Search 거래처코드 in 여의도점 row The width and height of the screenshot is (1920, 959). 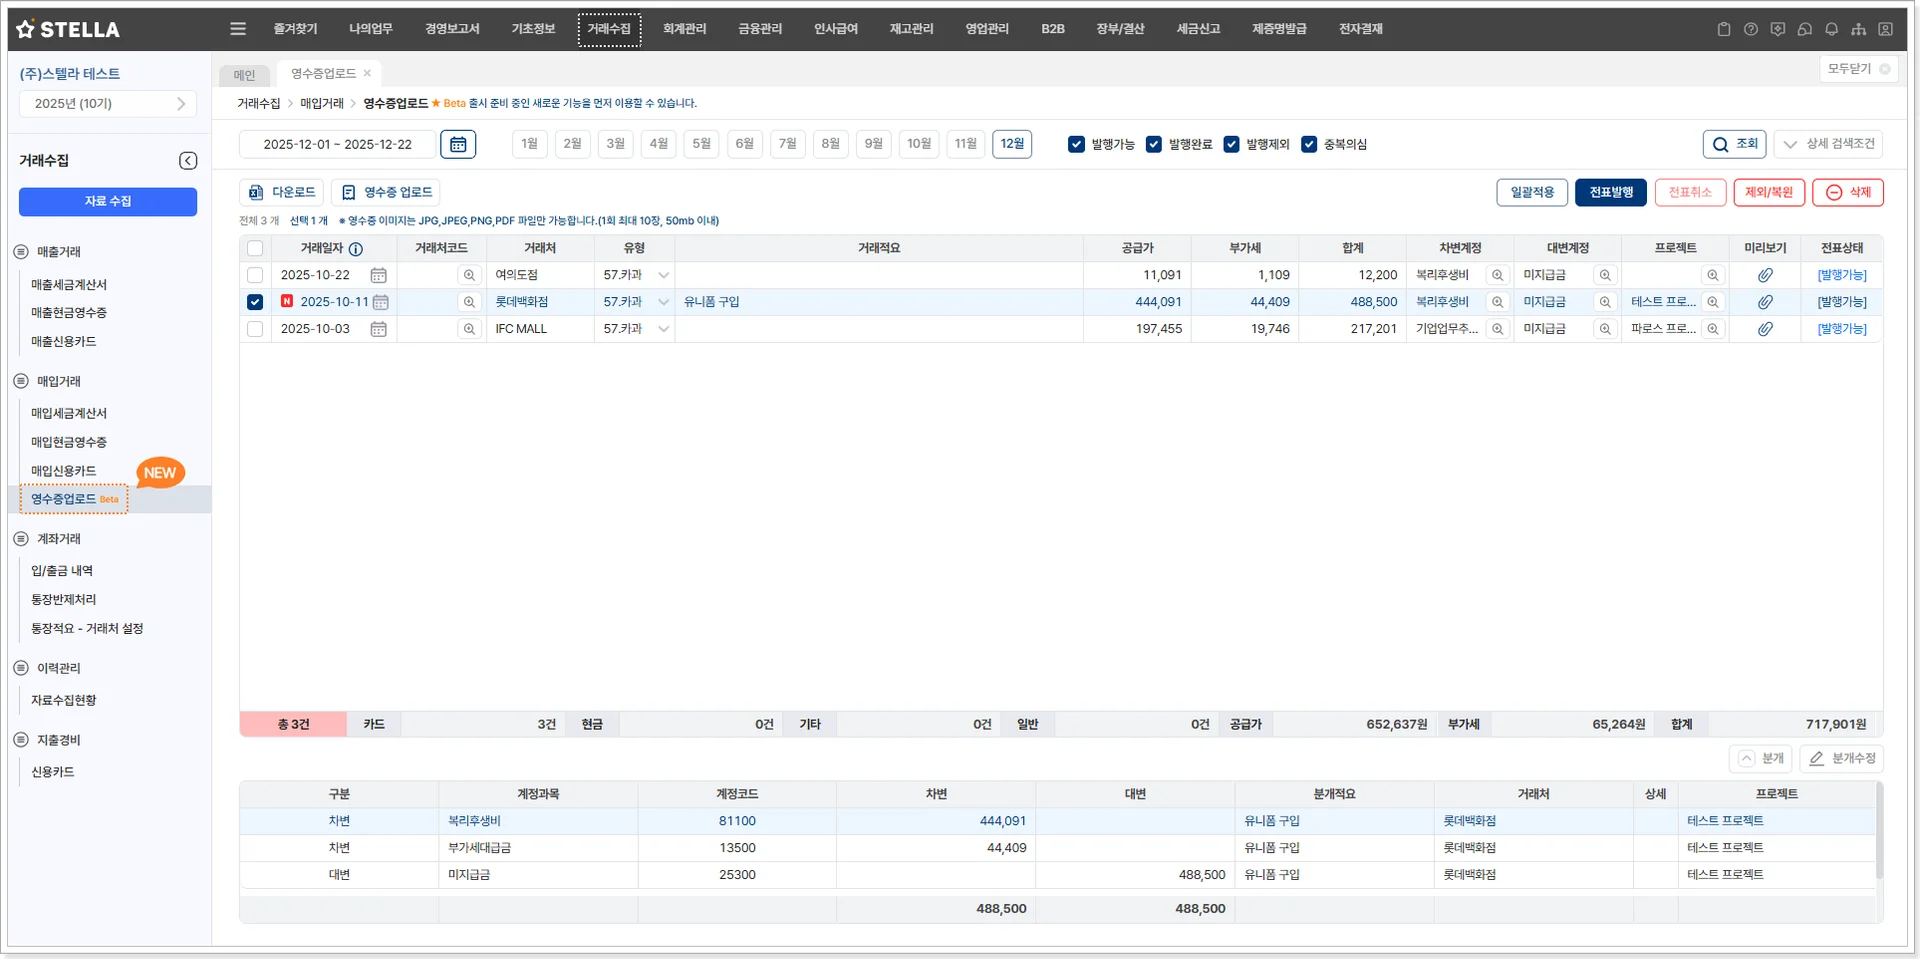[469, 275]
